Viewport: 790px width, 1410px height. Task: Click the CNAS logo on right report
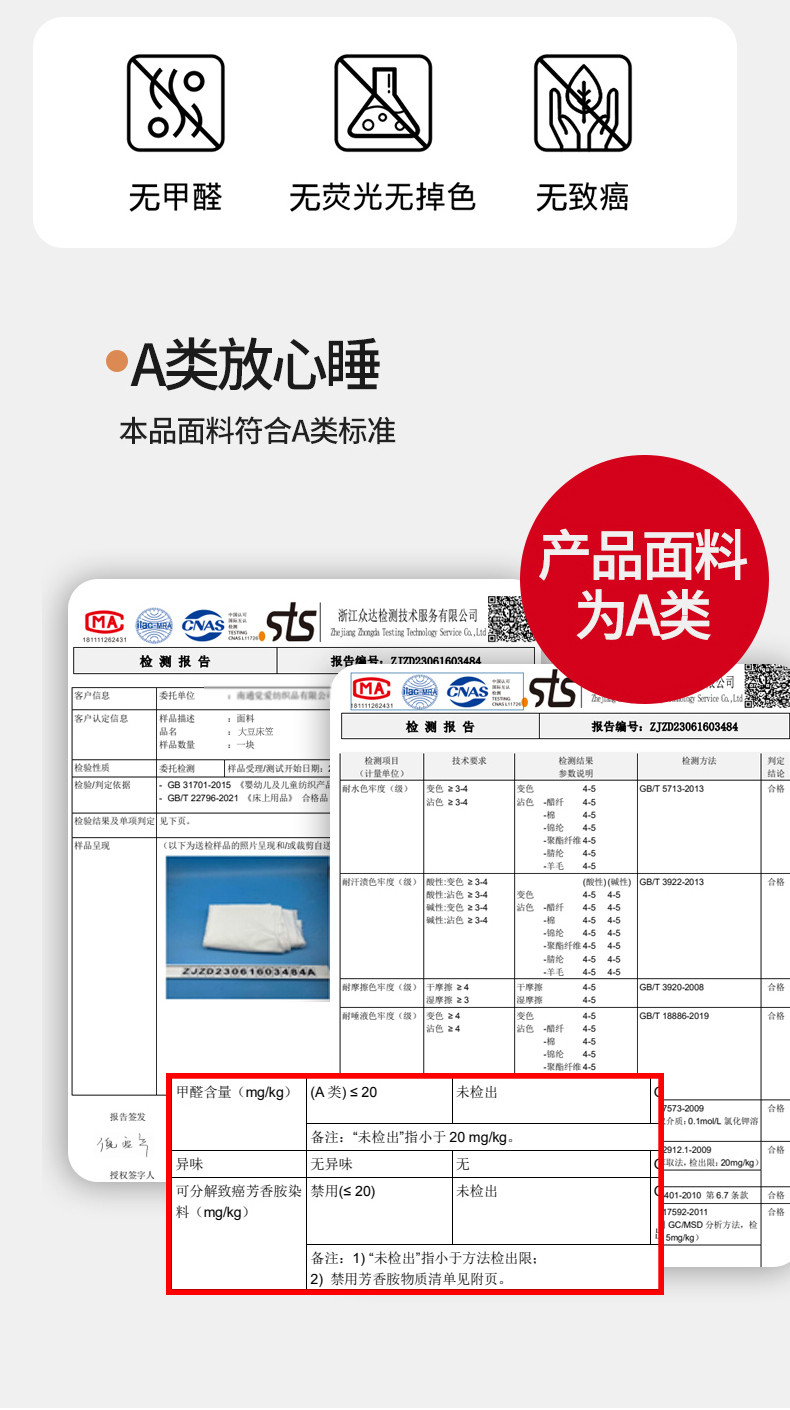tap(467, 689)
